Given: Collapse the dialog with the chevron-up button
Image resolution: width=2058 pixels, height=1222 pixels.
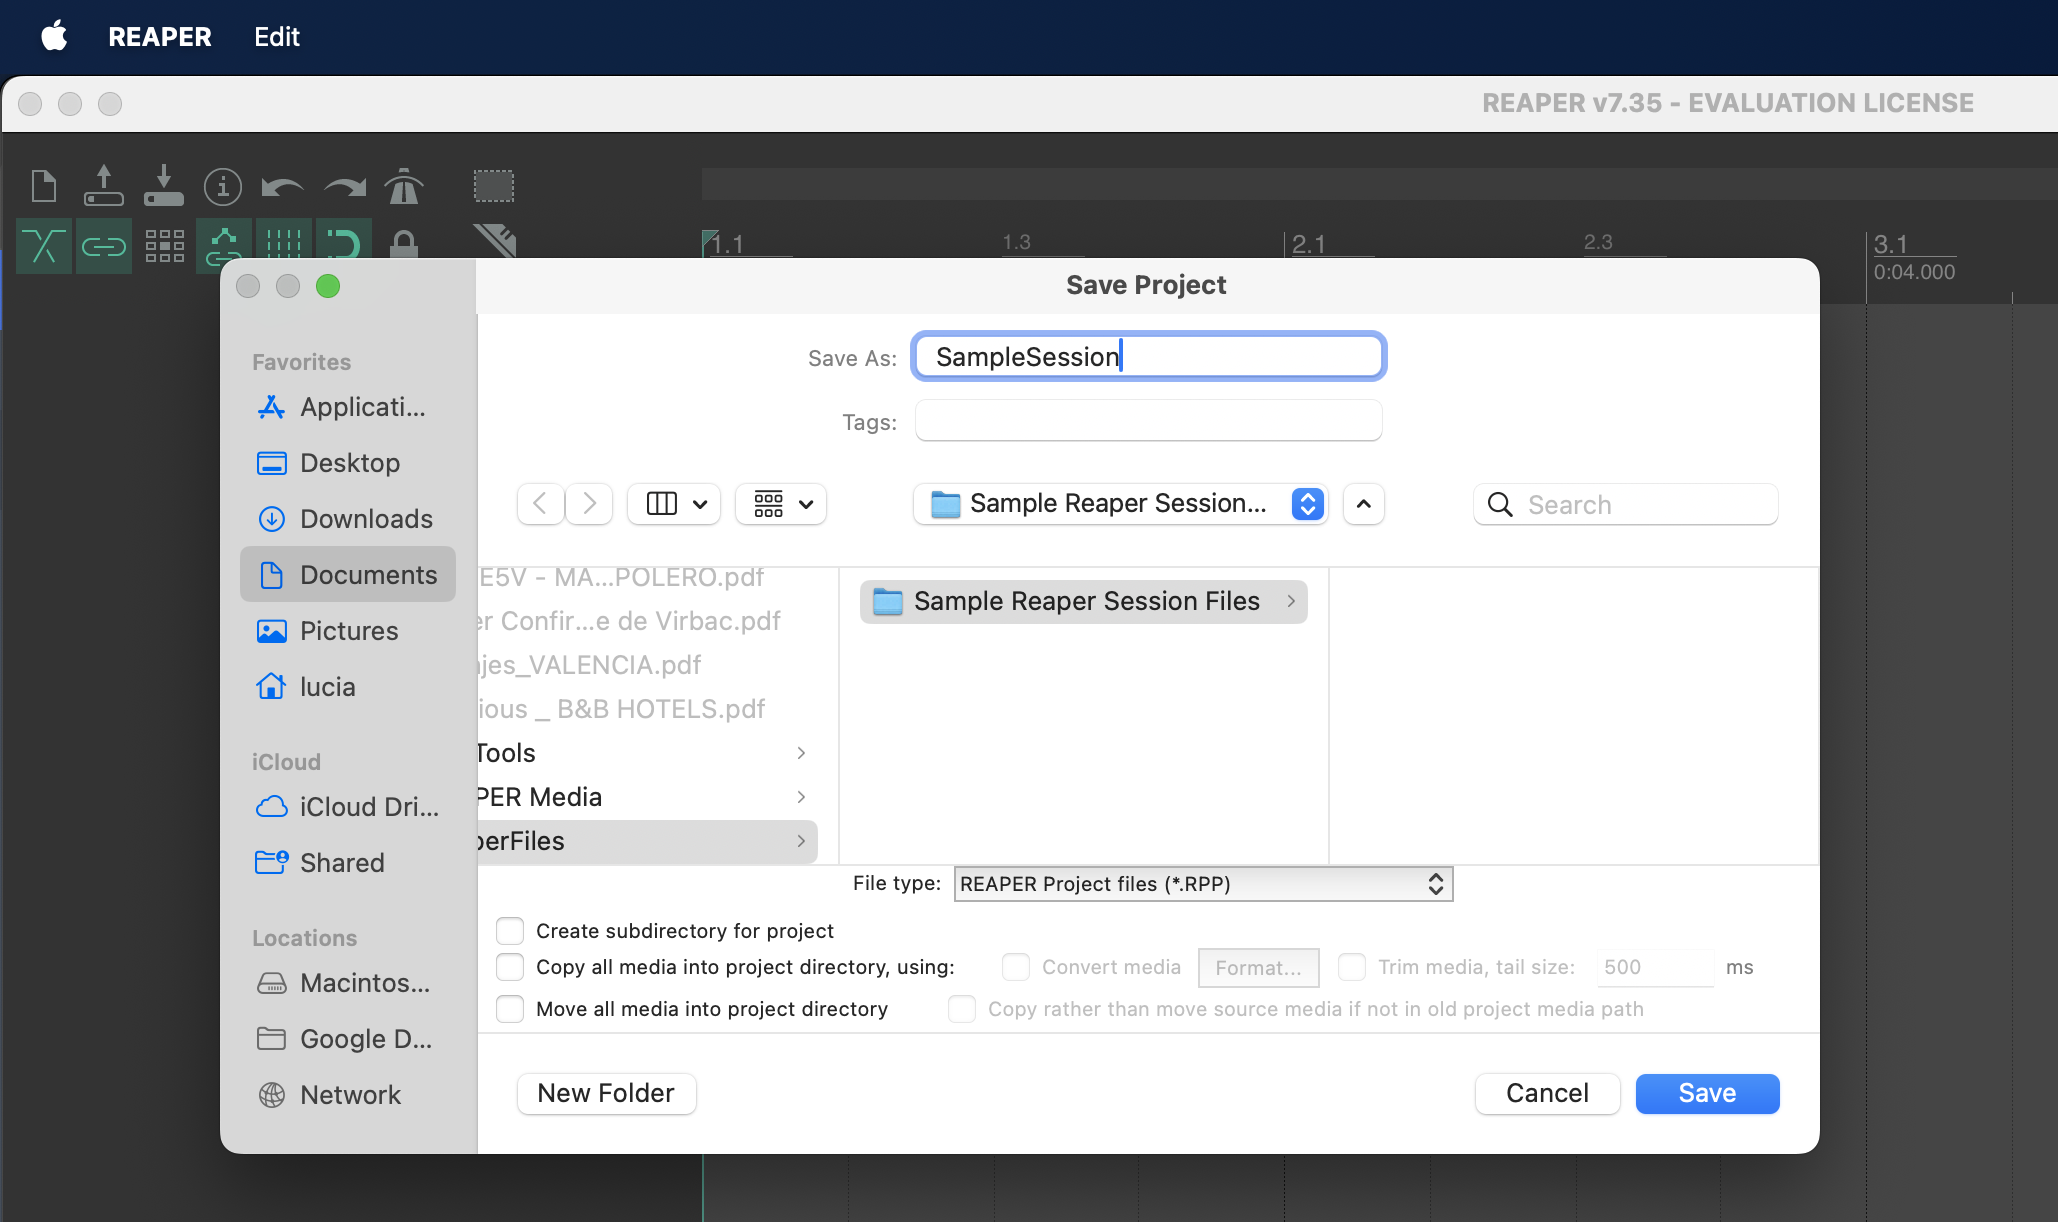Looking at the screenshot, I should point(1363,504).
